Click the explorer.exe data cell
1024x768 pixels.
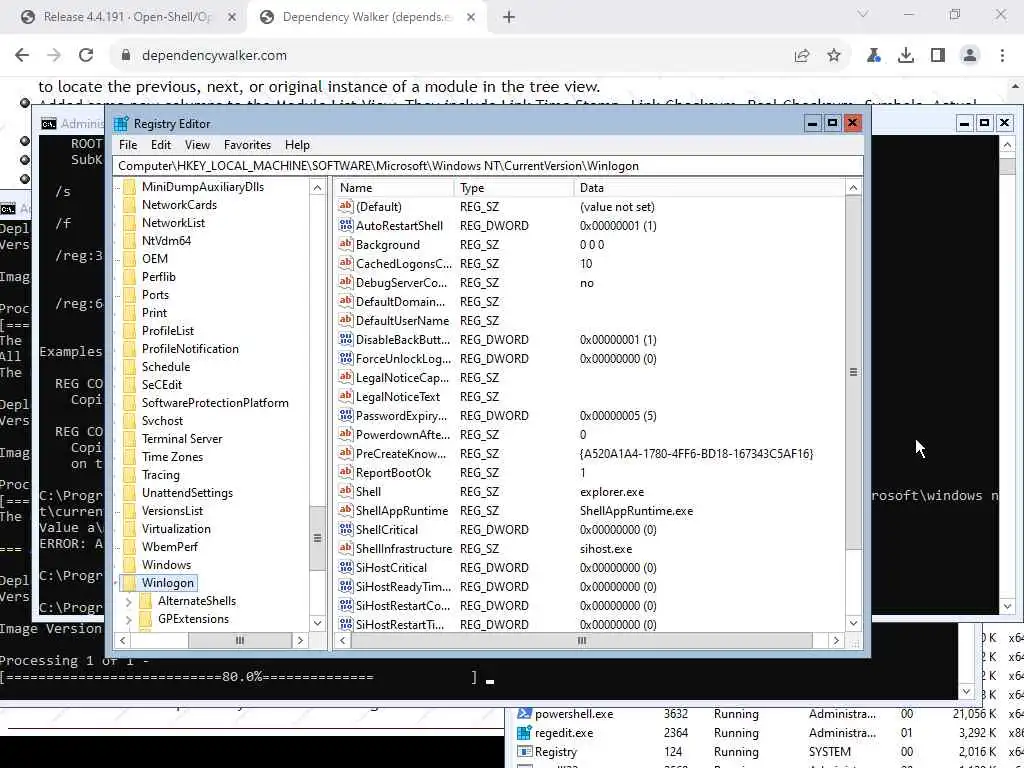click(x=611, y=492)
